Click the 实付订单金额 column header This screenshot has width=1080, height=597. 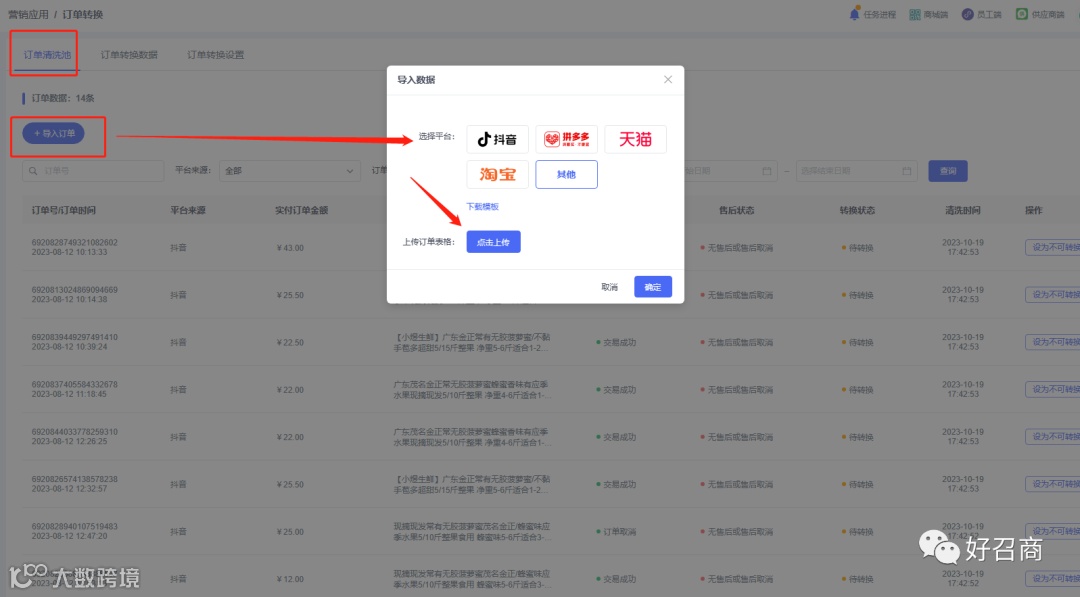point(302,210)
